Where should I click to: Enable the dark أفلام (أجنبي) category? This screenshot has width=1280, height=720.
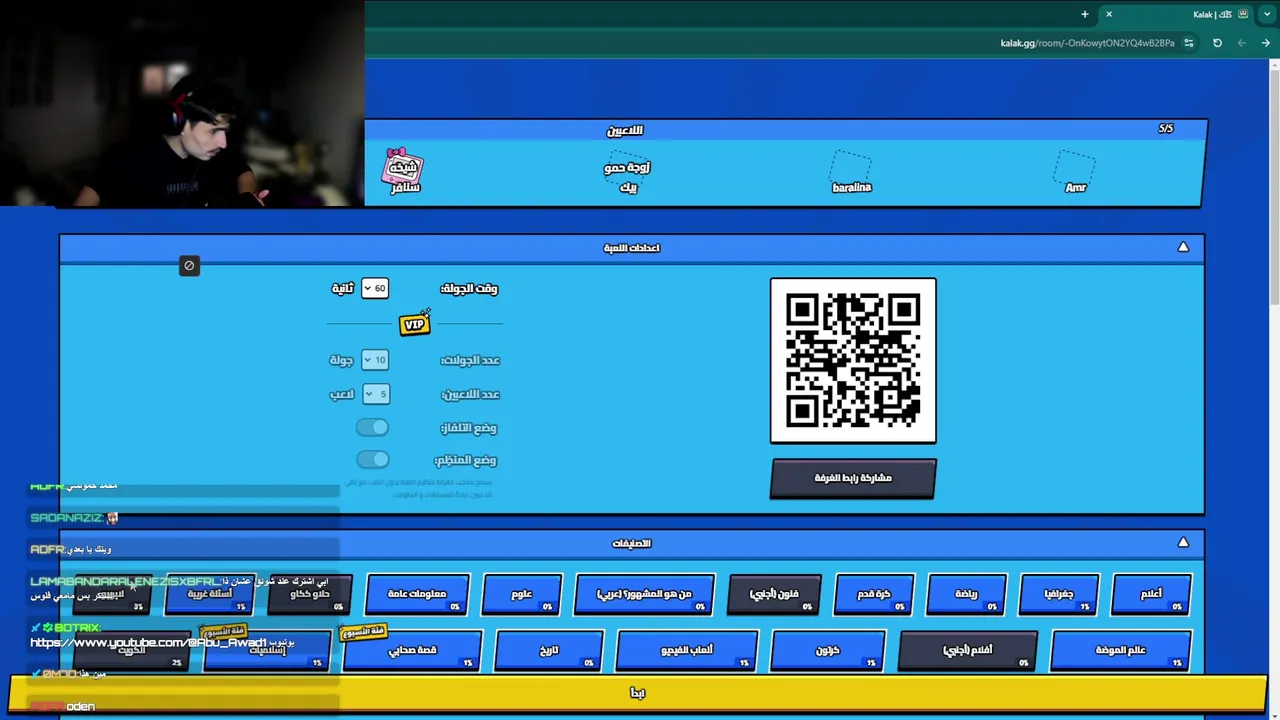coord(968,650)
